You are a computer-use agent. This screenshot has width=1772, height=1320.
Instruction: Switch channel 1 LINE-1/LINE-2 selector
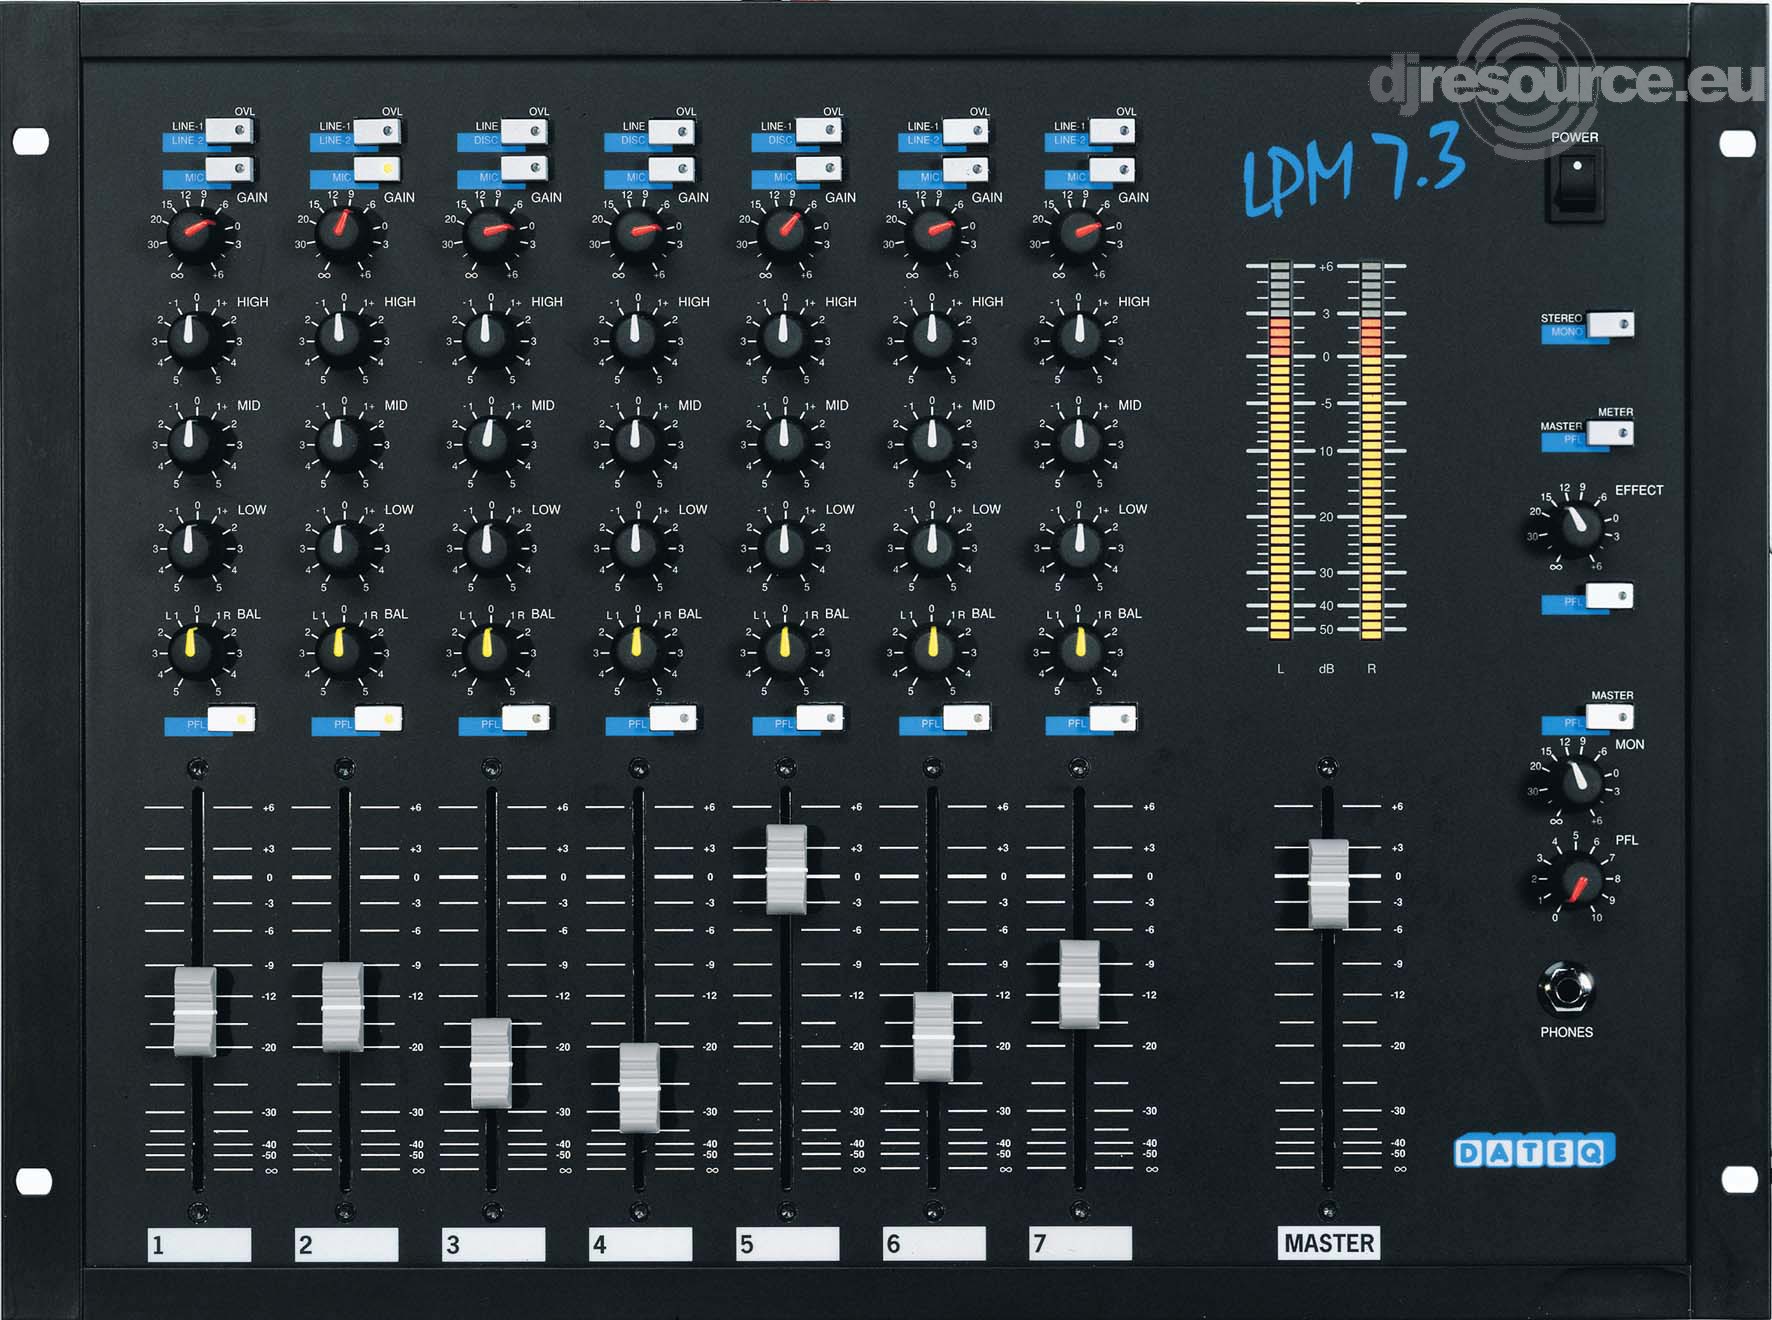point(229,131)
